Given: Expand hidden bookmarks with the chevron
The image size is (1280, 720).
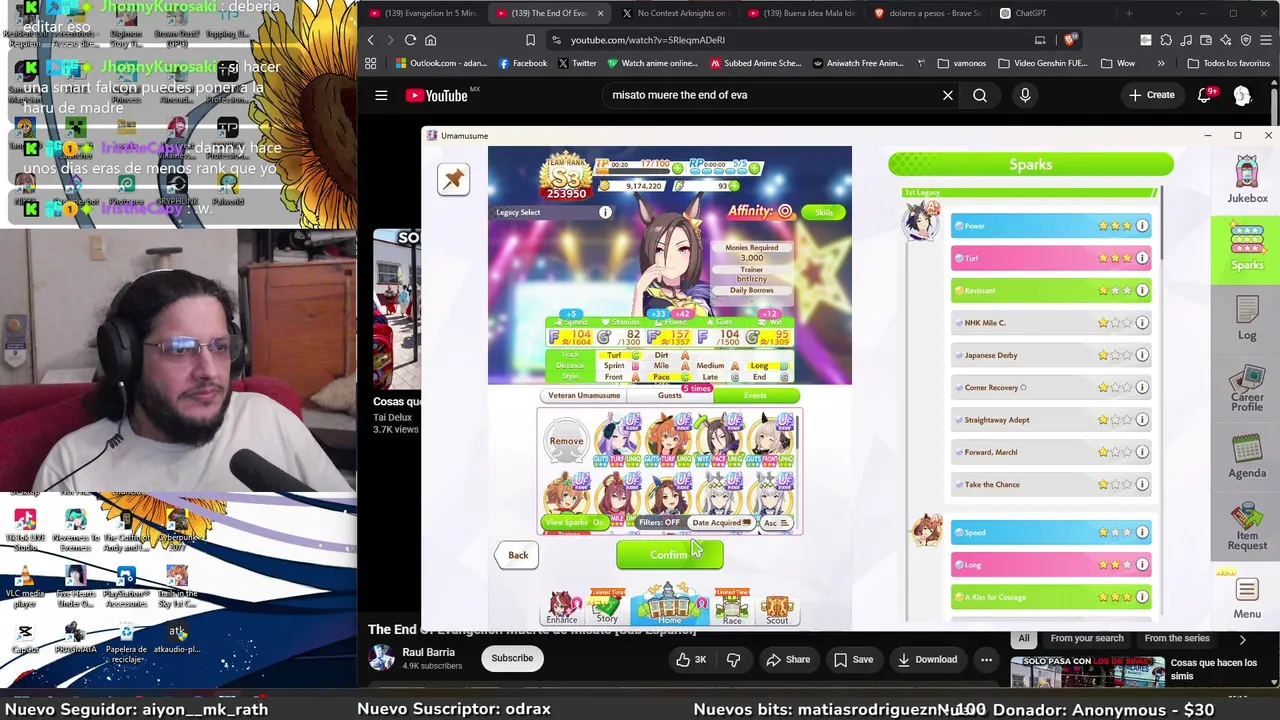Looking at the screenshot, I should pos(1161,63).
